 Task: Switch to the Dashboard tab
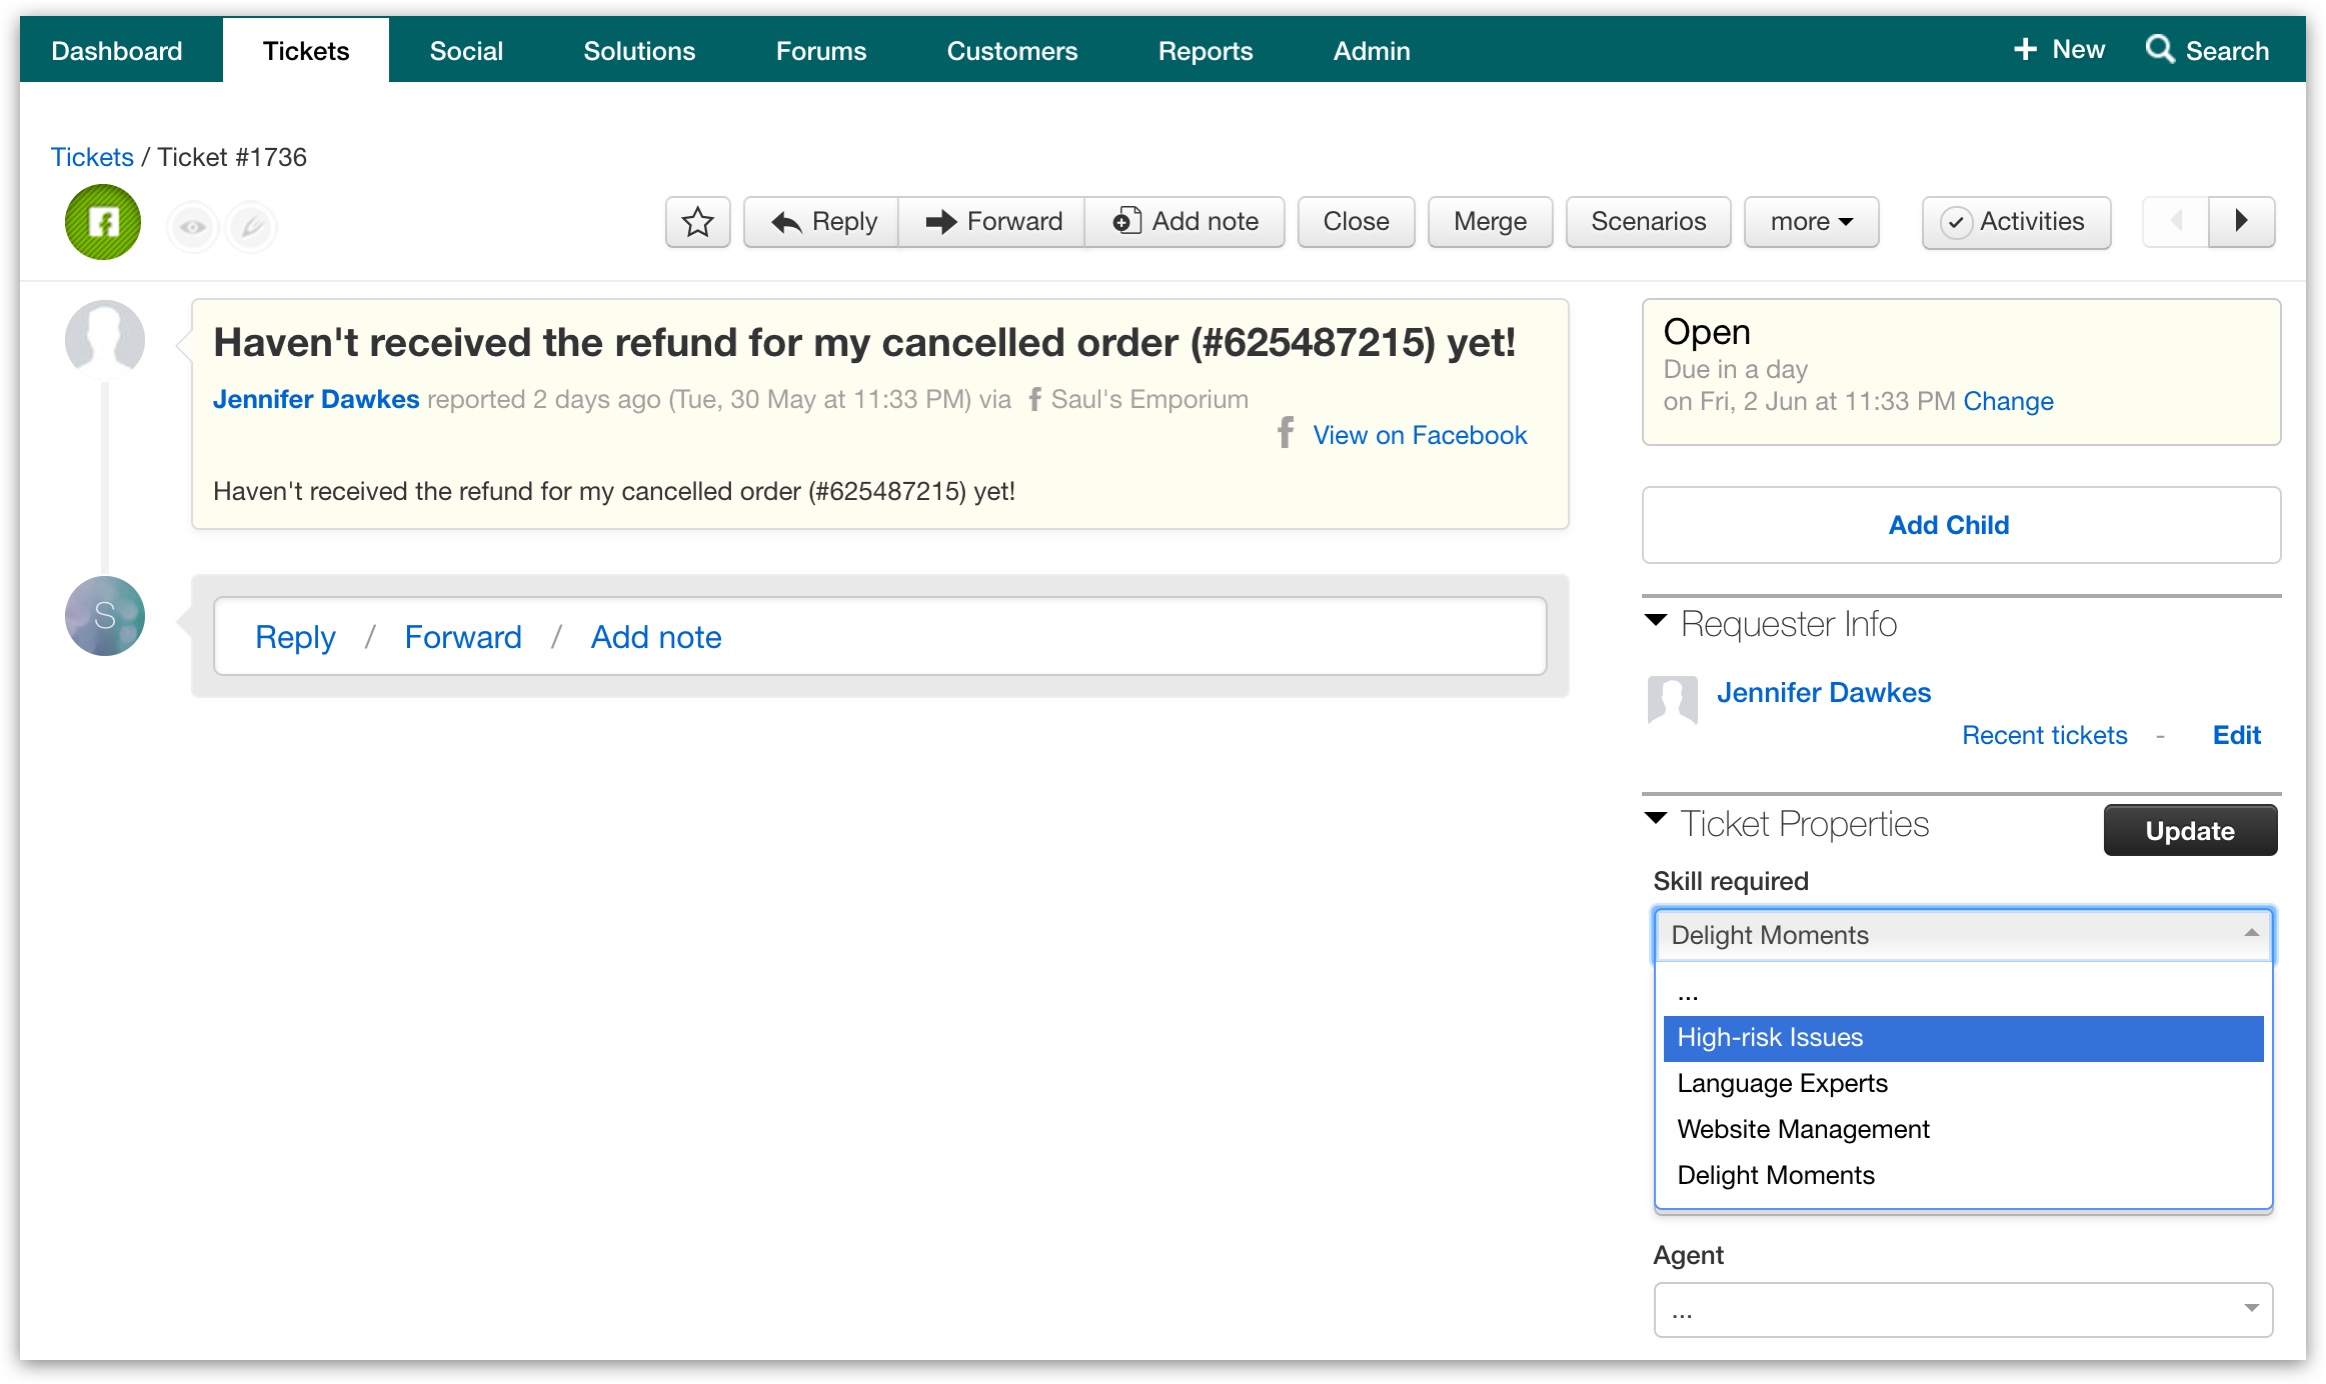click(x=117, y=49)
